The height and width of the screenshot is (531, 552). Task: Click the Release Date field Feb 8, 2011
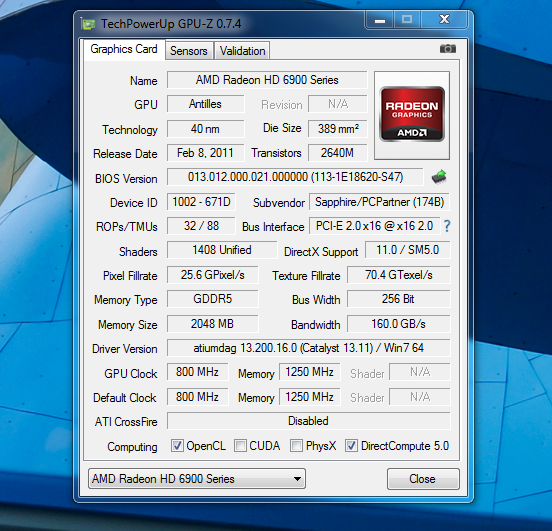[205, 153]
